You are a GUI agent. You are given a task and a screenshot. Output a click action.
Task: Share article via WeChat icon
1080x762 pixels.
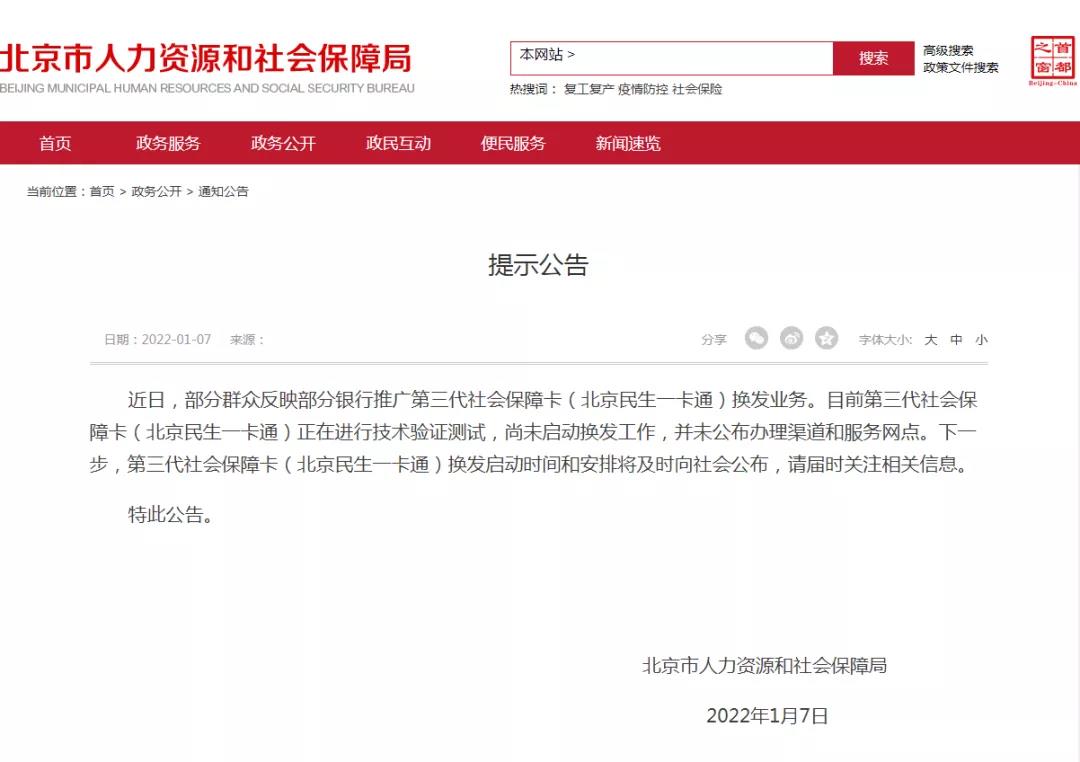[x=756, y=339]
